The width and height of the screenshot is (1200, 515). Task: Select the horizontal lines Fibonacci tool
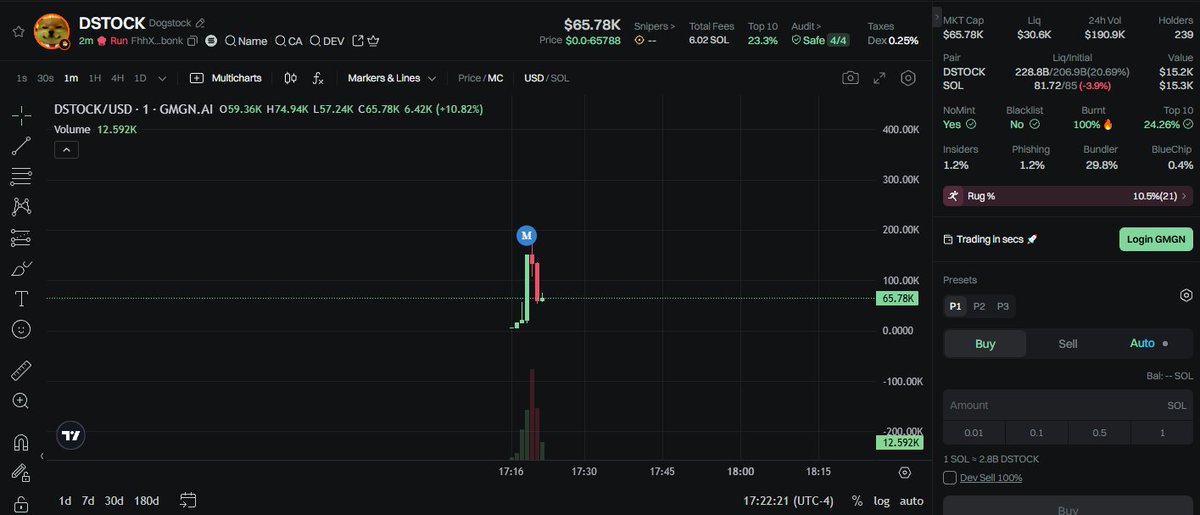(x=21, y=177)
